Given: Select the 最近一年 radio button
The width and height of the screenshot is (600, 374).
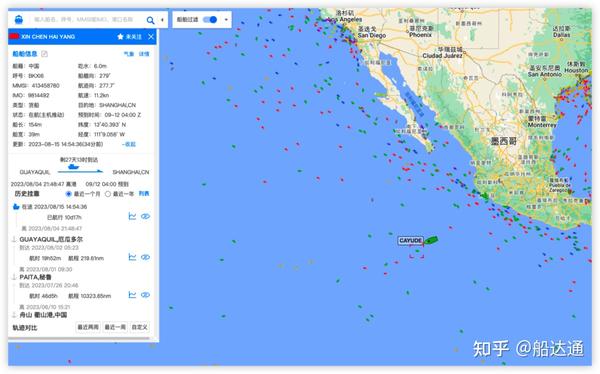Looking at the screenshot, I should 108,194.
